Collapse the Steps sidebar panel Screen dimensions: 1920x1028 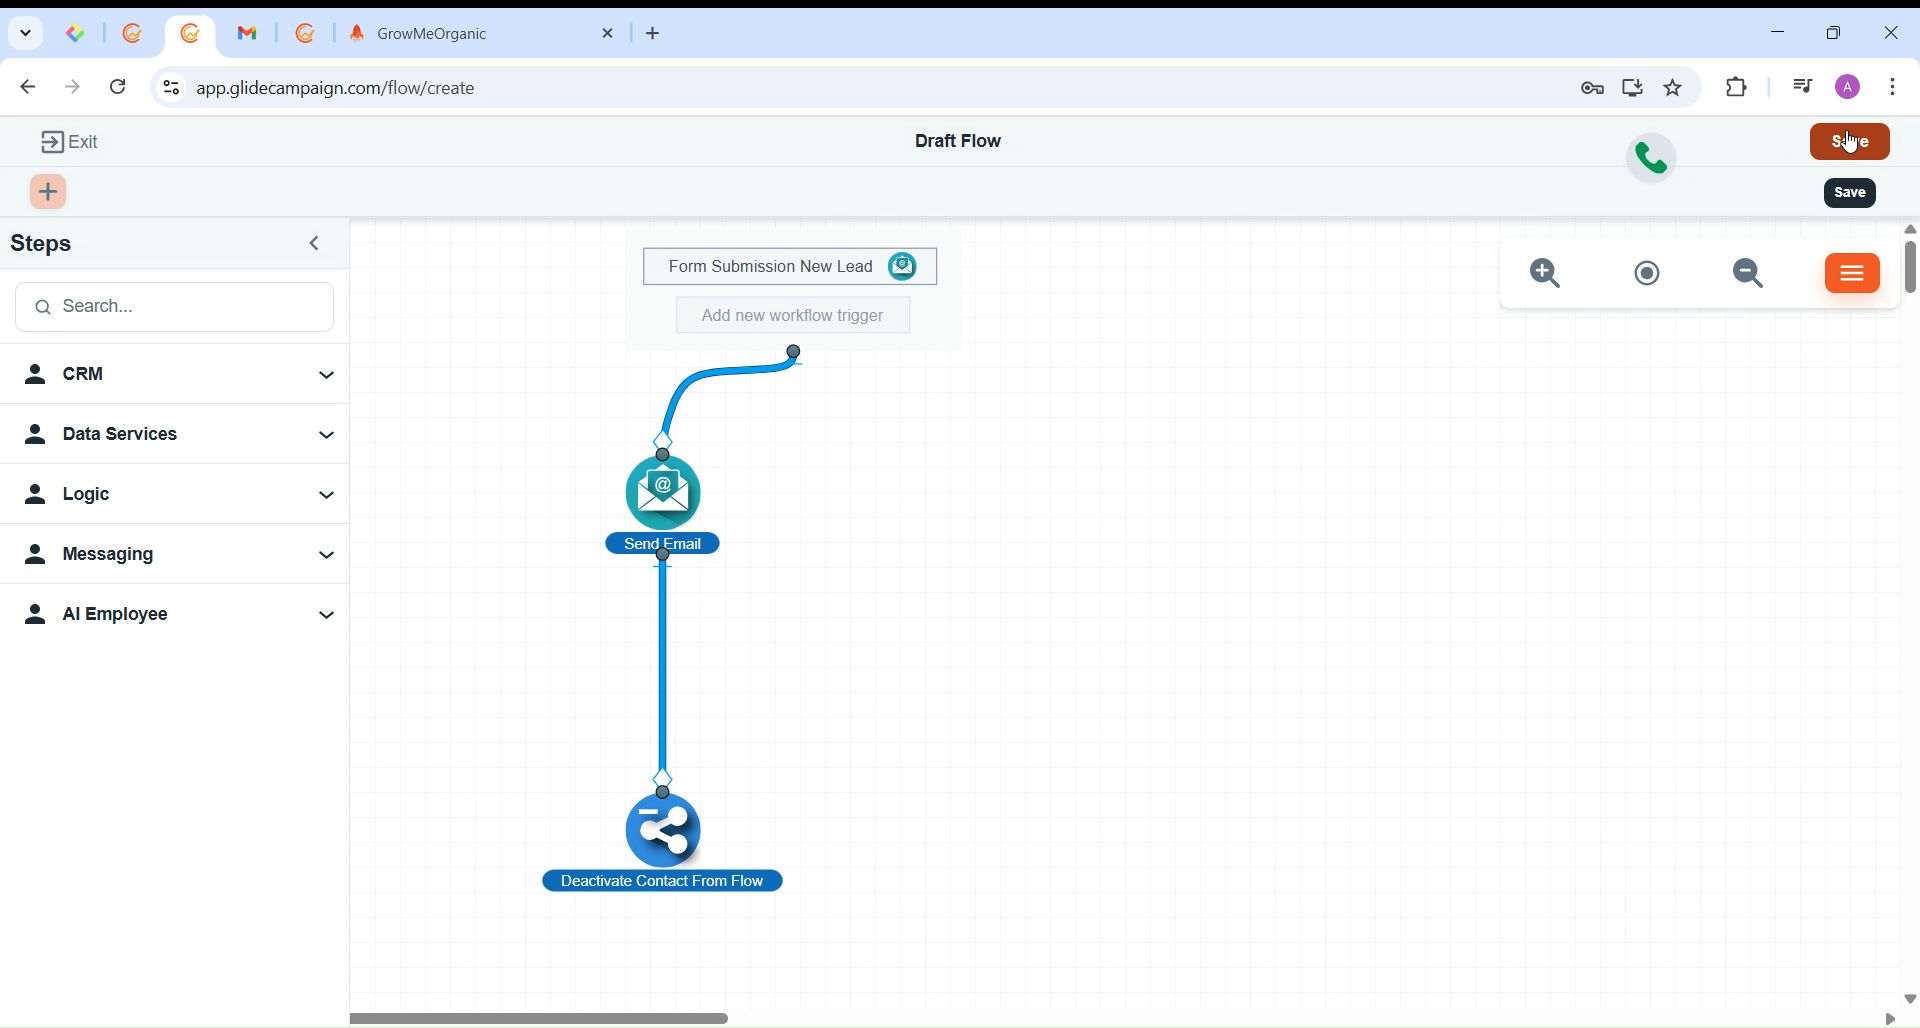point(315,244)
